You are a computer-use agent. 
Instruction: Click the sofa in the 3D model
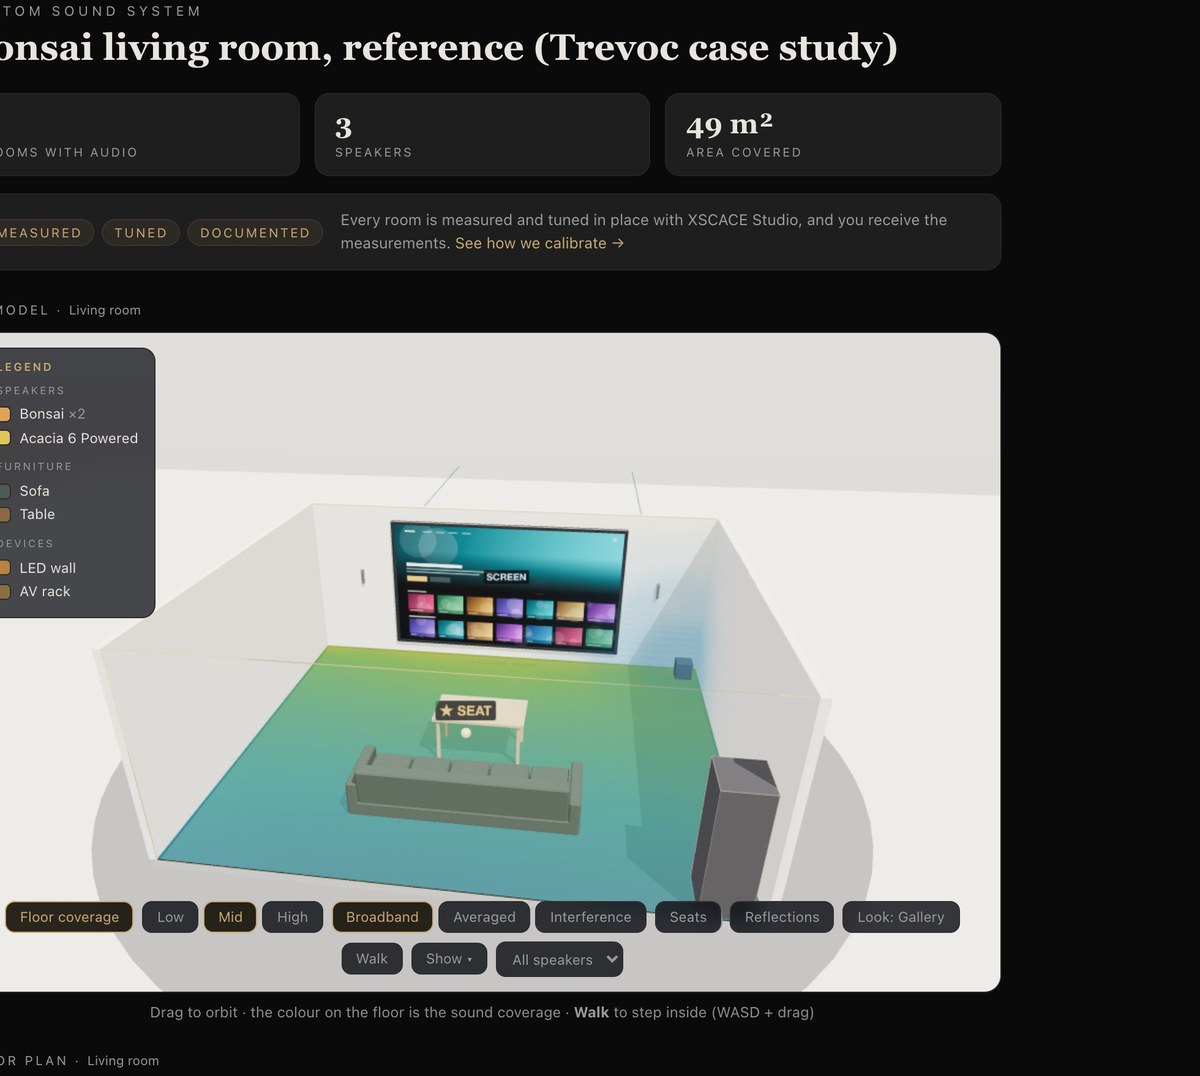tap(463, 790)
